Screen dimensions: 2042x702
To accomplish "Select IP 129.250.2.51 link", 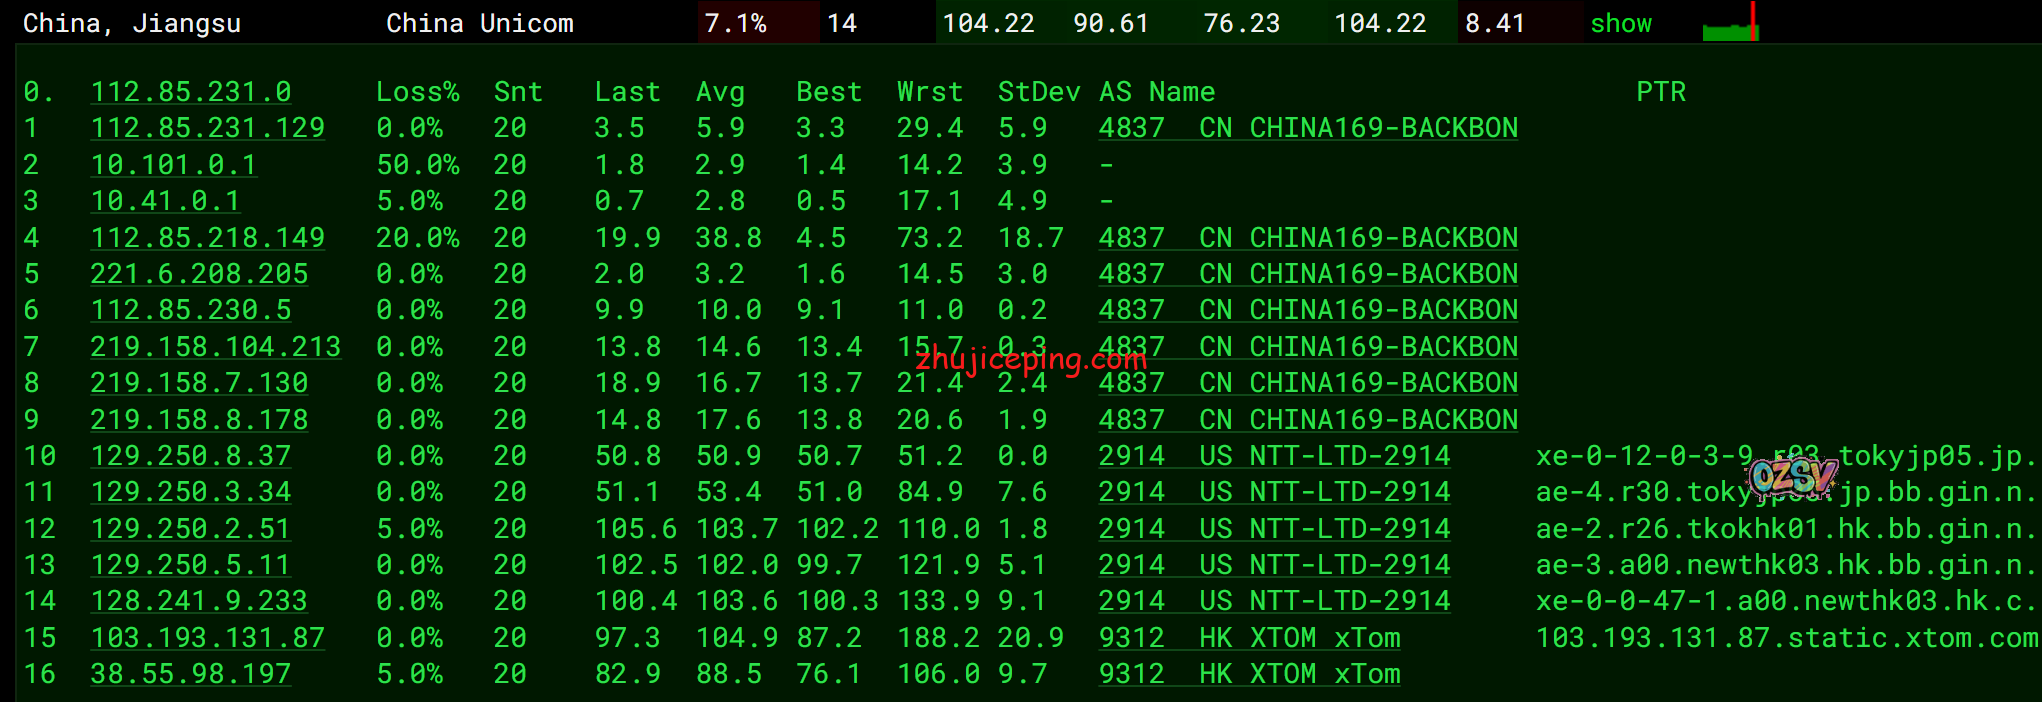I will [190, 529].
